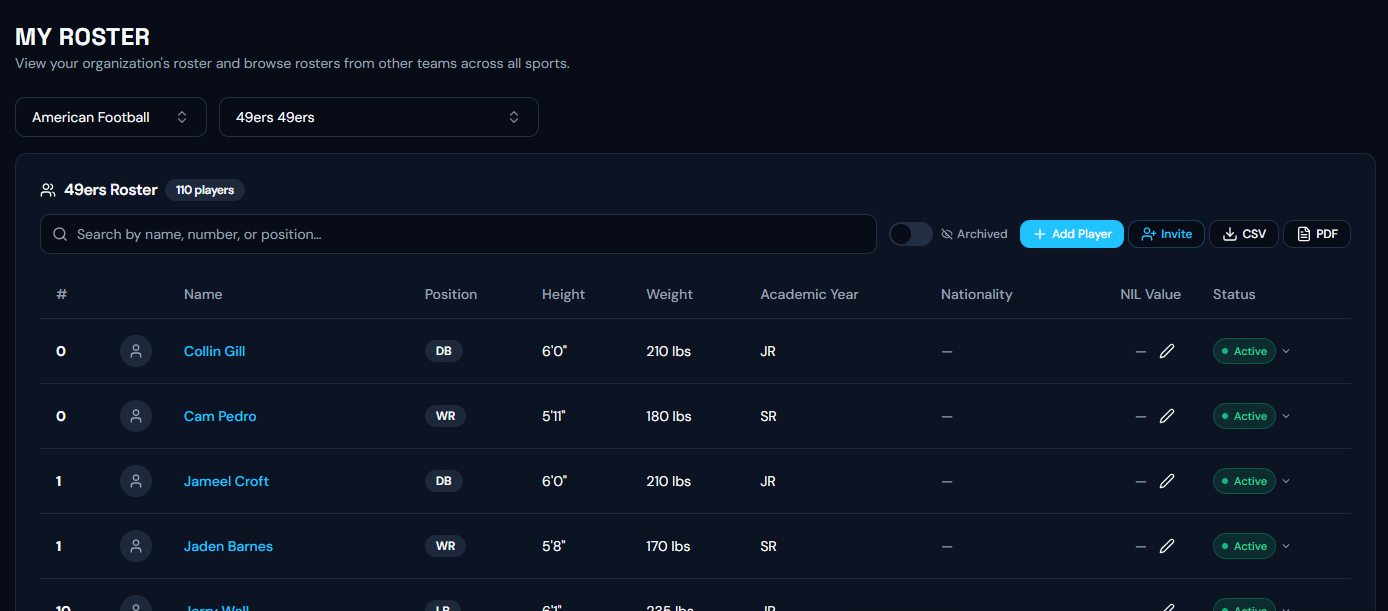Click the Status column header
The height and width of the screenshot is (611, 1388).
[x=1234, y=294]
